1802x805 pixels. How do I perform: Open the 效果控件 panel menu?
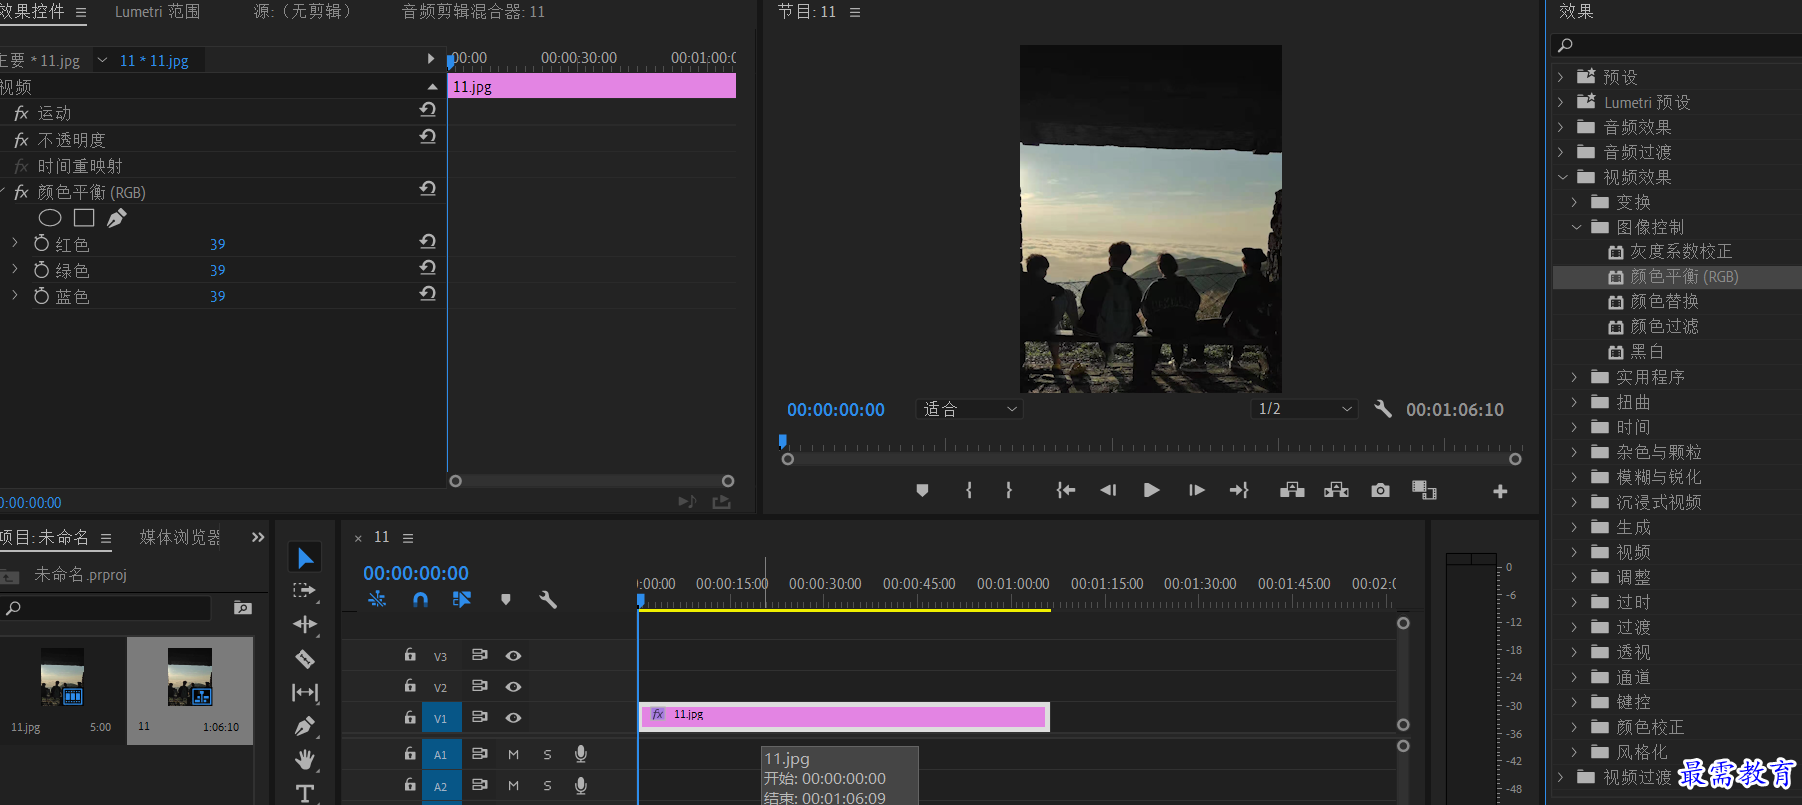click(x=81, y=13)
